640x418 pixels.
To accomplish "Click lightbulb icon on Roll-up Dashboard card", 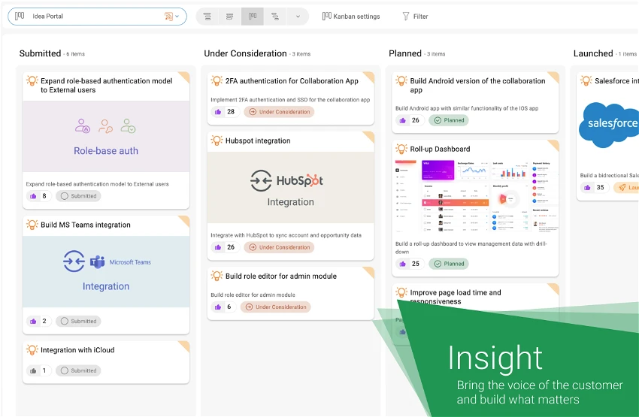I will (401, 149).
